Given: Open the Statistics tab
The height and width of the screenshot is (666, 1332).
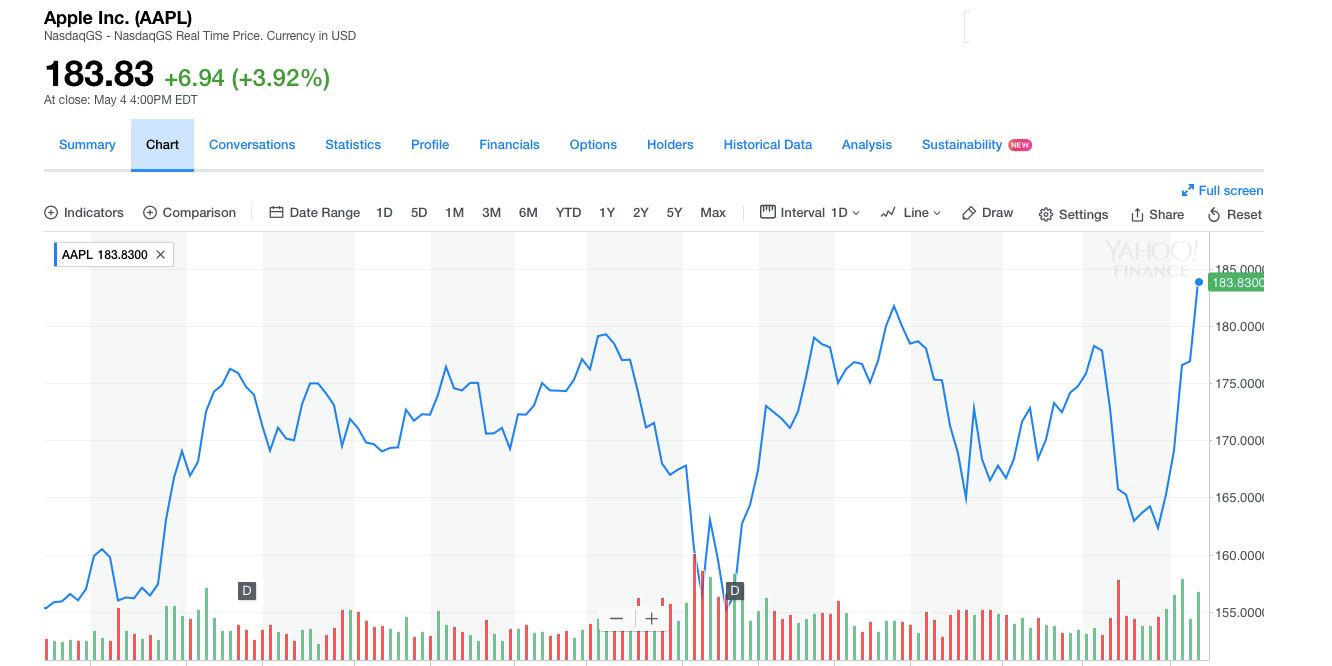Looking at the screenshot, I should 353,145.
